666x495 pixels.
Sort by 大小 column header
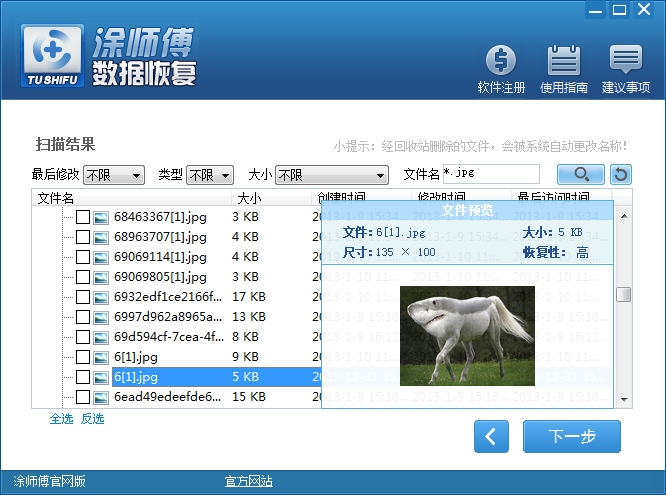pos(271,198)
